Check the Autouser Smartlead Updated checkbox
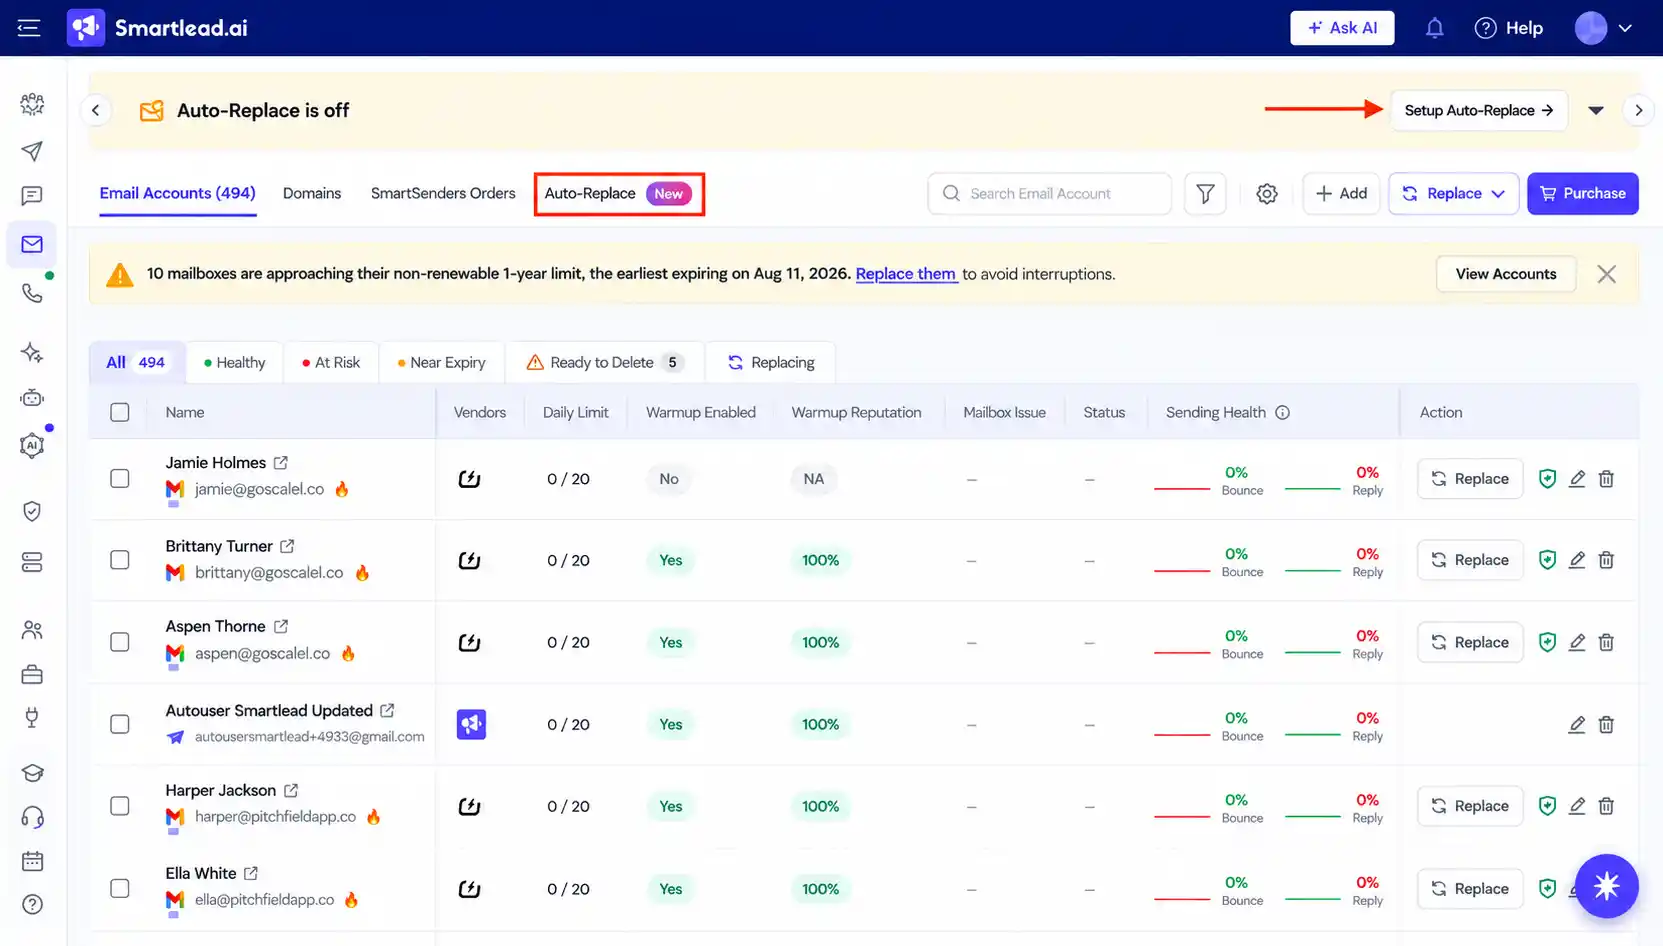Screen dimensions: 1663x946 click(120, 724)
